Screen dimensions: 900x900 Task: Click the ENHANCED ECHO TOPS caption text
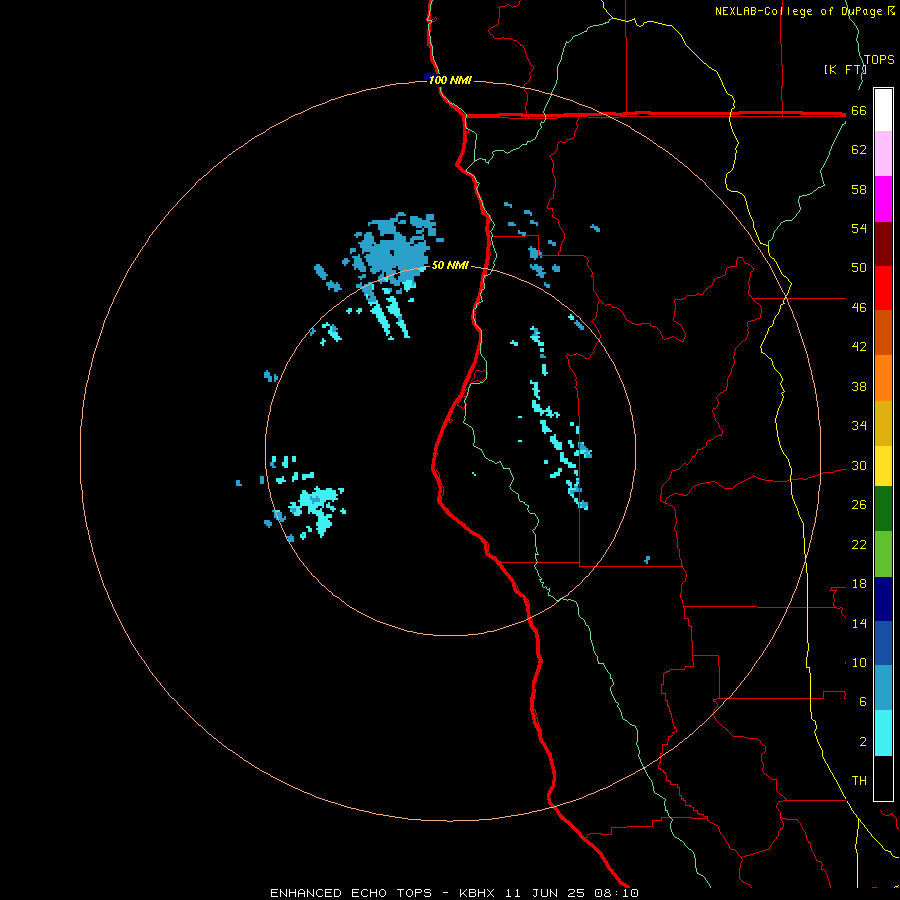[351, 893]
